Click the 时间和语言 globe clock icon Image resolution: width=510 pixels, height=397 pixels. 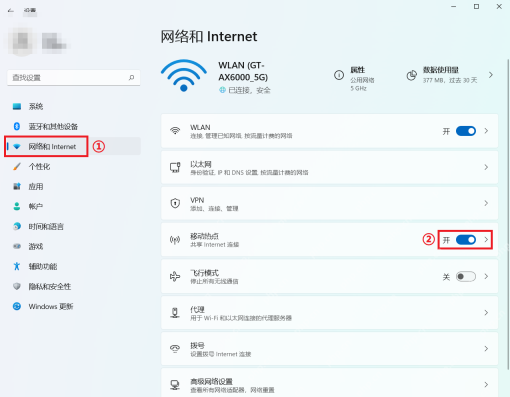17,226
